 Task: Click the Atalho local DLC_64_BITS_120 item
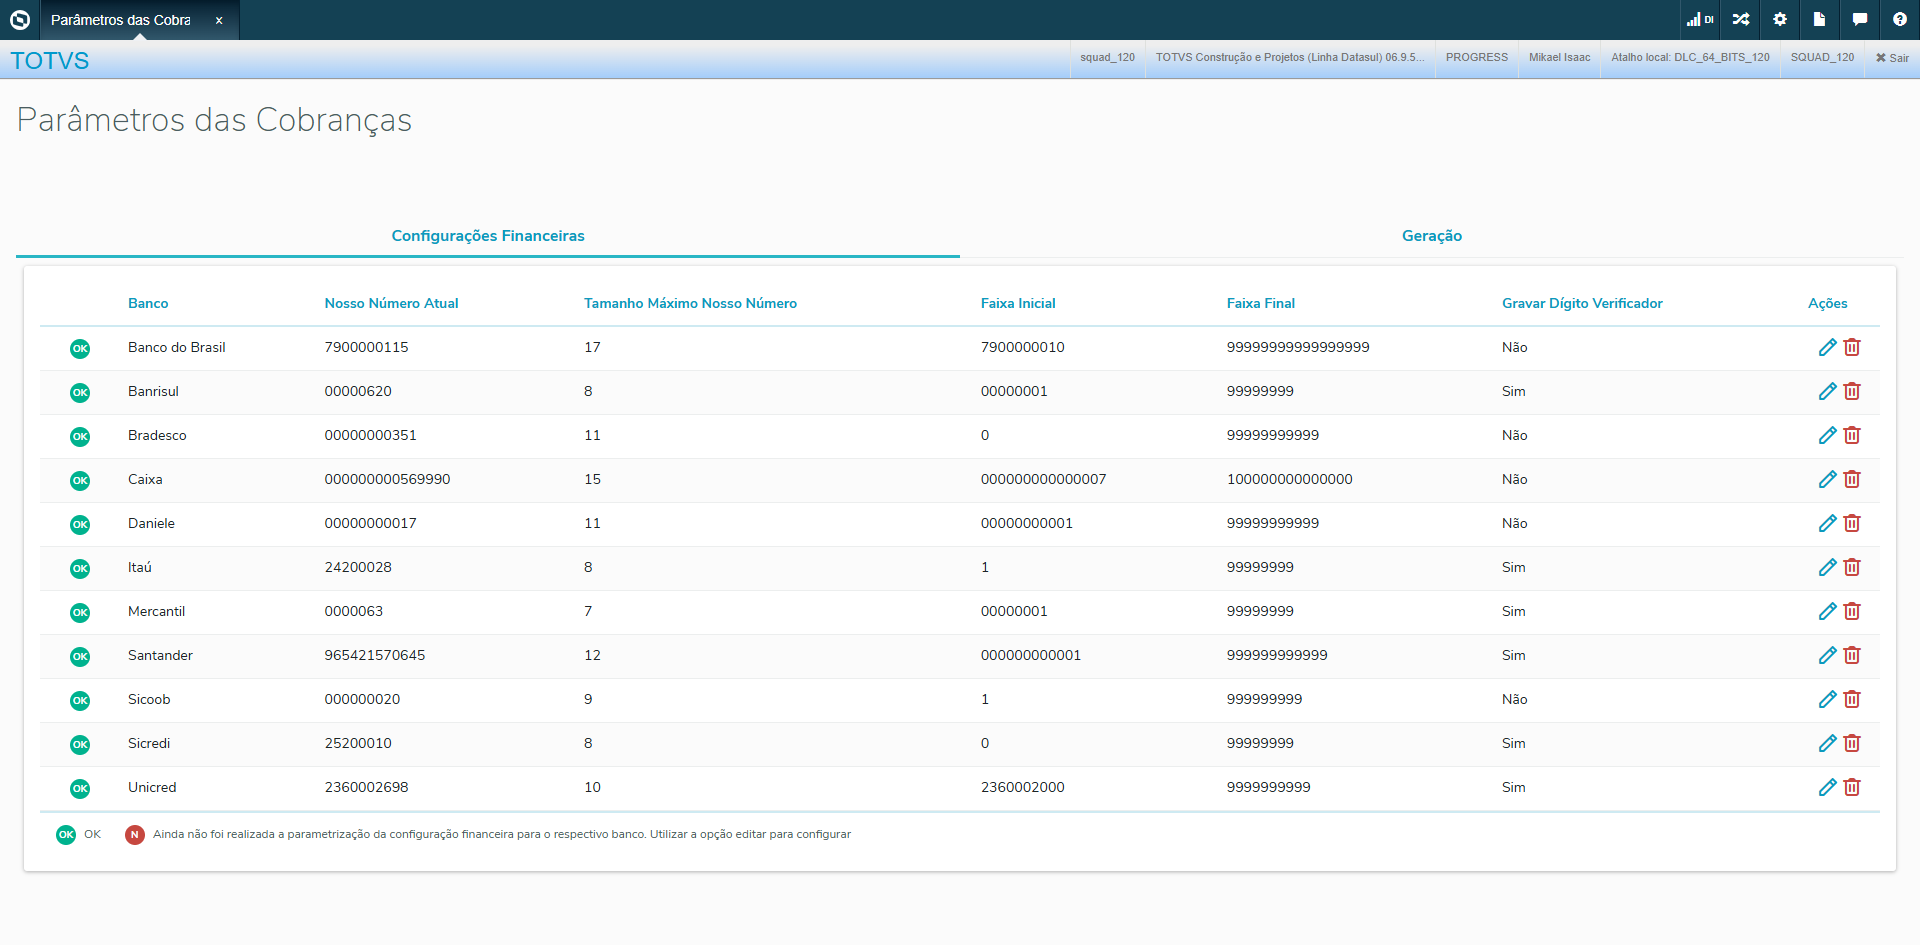[x=1690, y=58]
